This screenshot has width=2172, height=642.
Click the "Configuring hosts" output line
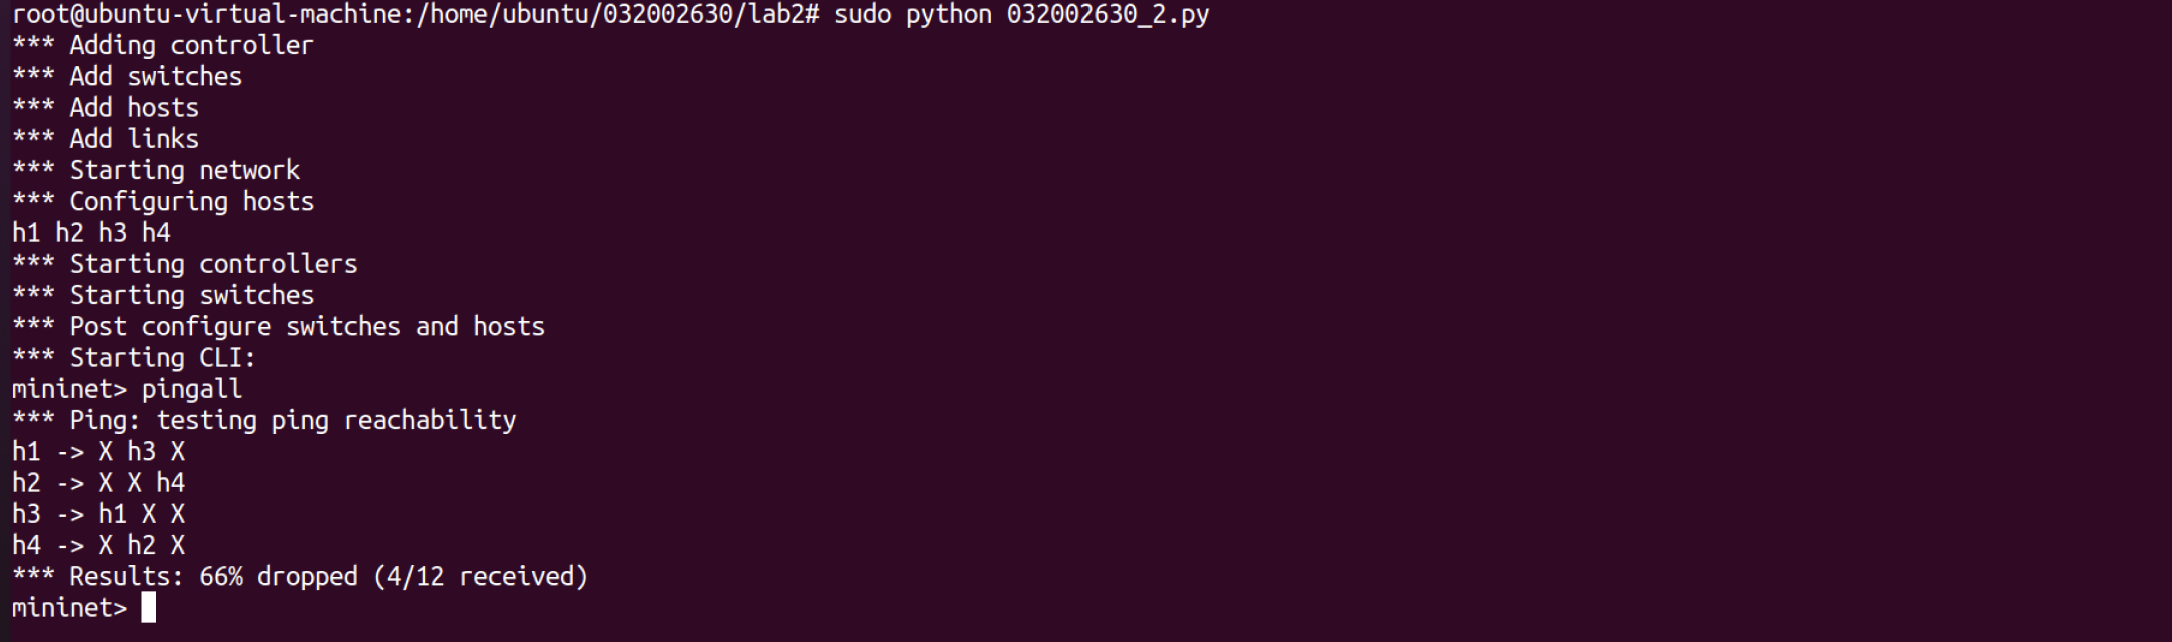pyautogui.click(x=163, y=202)
